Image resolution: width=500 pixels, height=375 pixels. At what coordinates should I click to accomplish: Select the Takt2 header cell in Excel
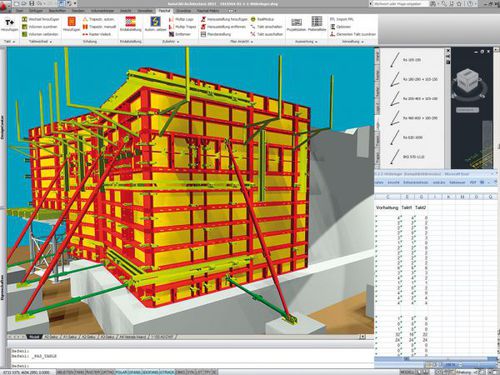[x=421, y=207]
